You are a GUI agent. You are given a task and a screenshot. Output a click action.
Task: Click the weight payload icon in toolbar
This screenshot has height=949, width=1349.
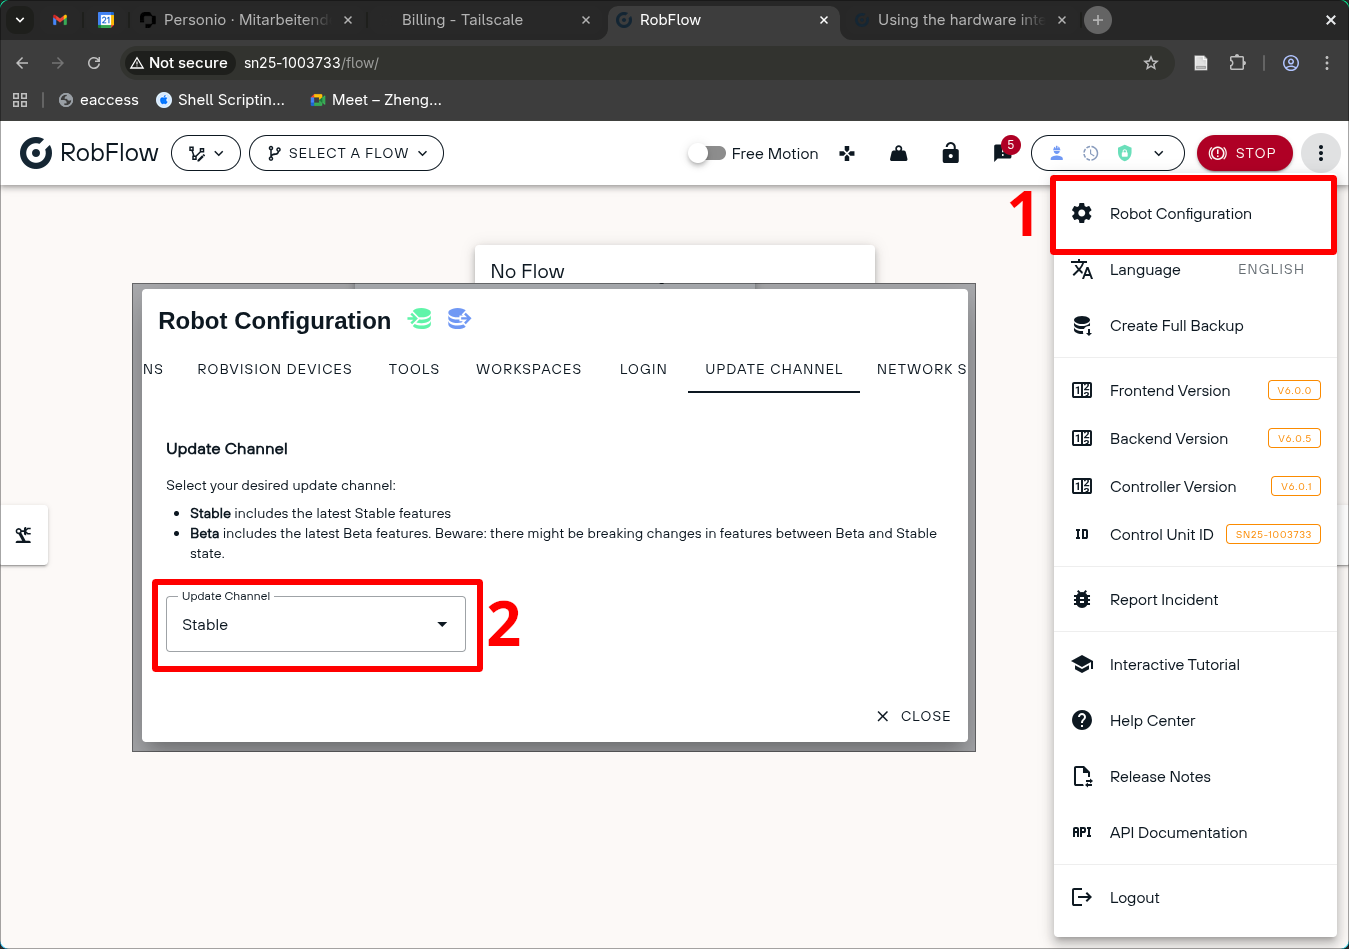[x=898, y=153]
